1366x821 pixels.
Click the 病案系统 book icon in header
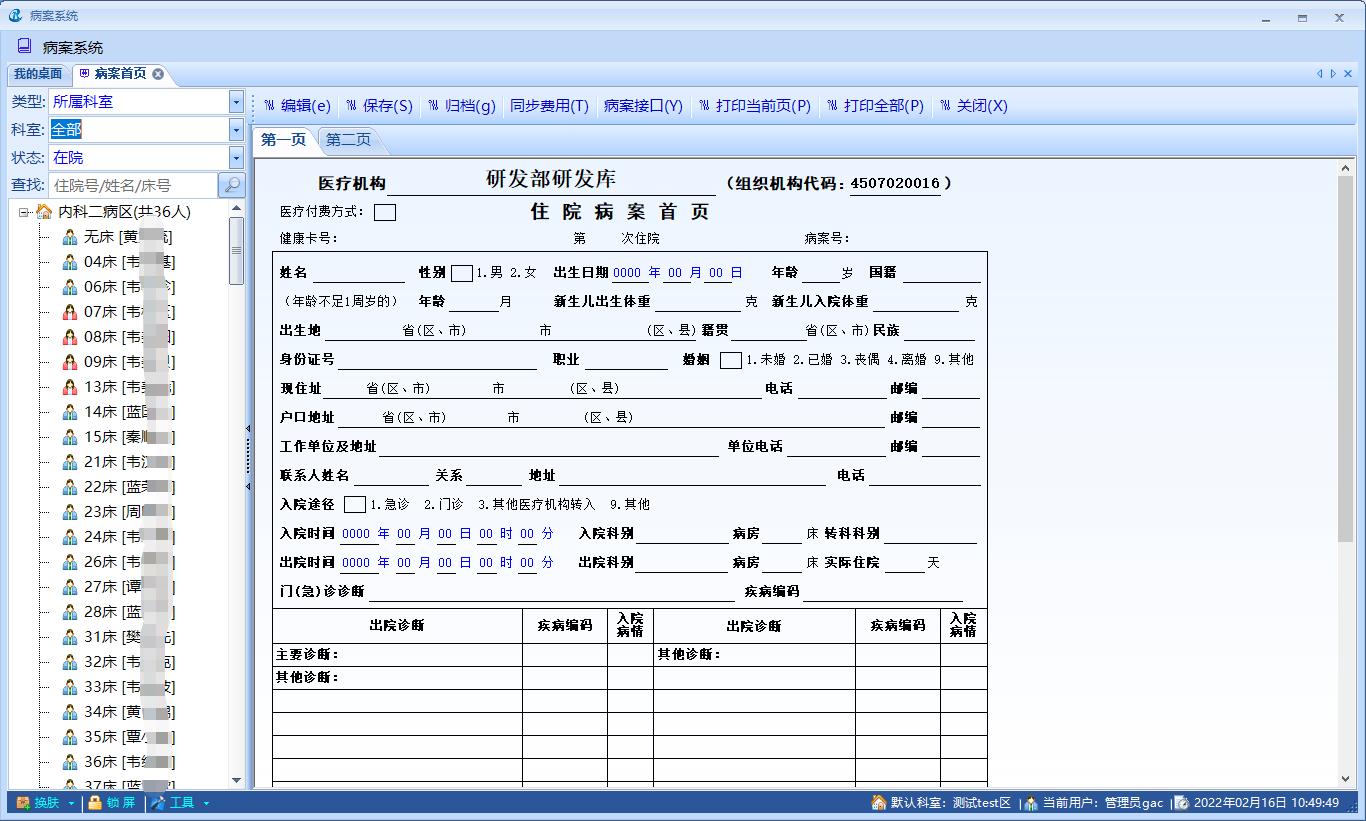tap(24, 46)
